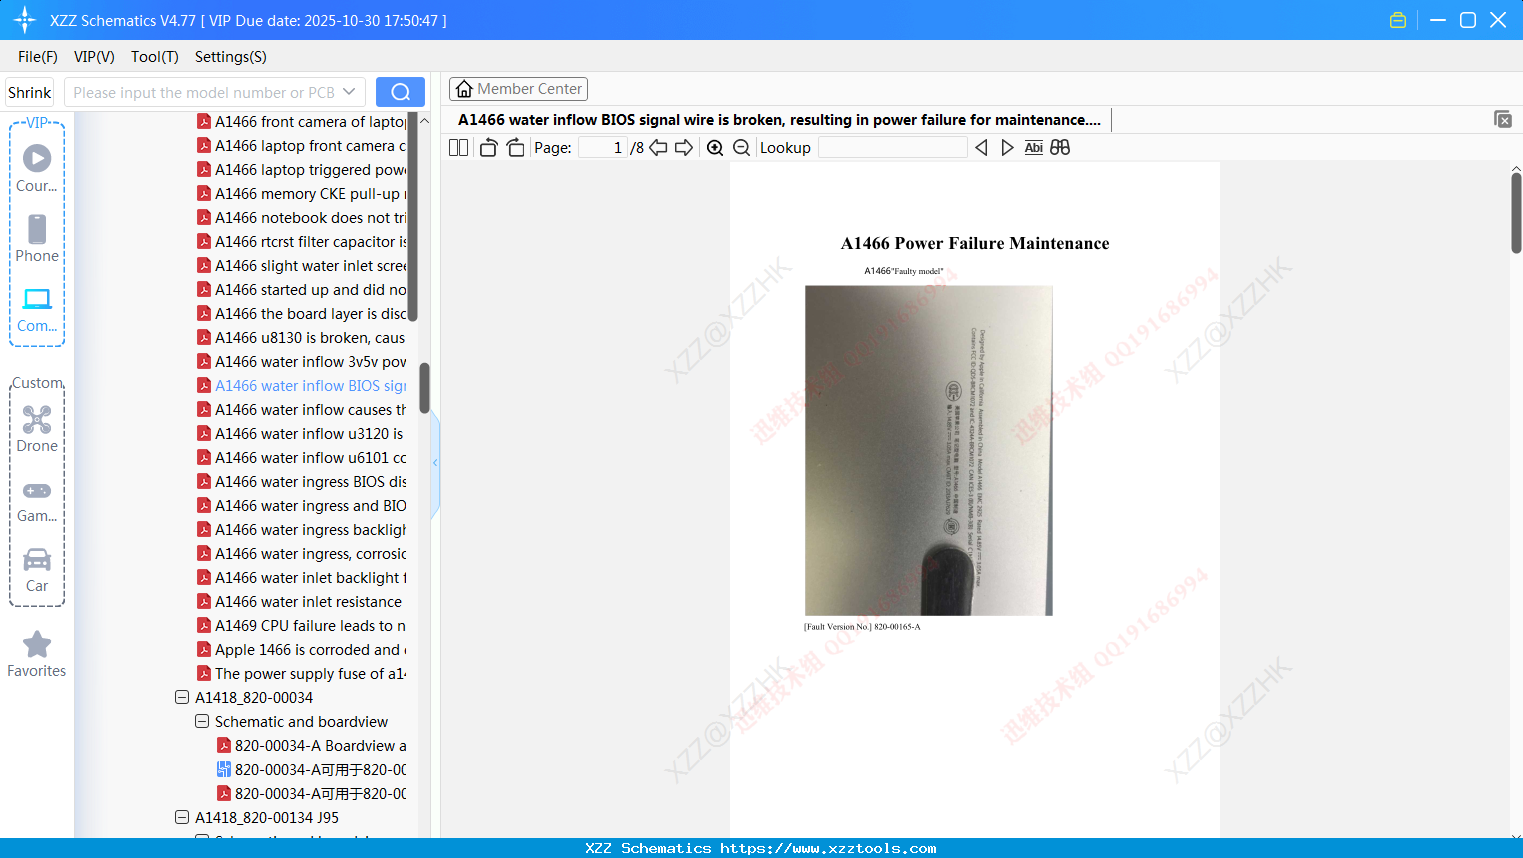Toggle two-page view layout icon

click(x=458, y=148)
